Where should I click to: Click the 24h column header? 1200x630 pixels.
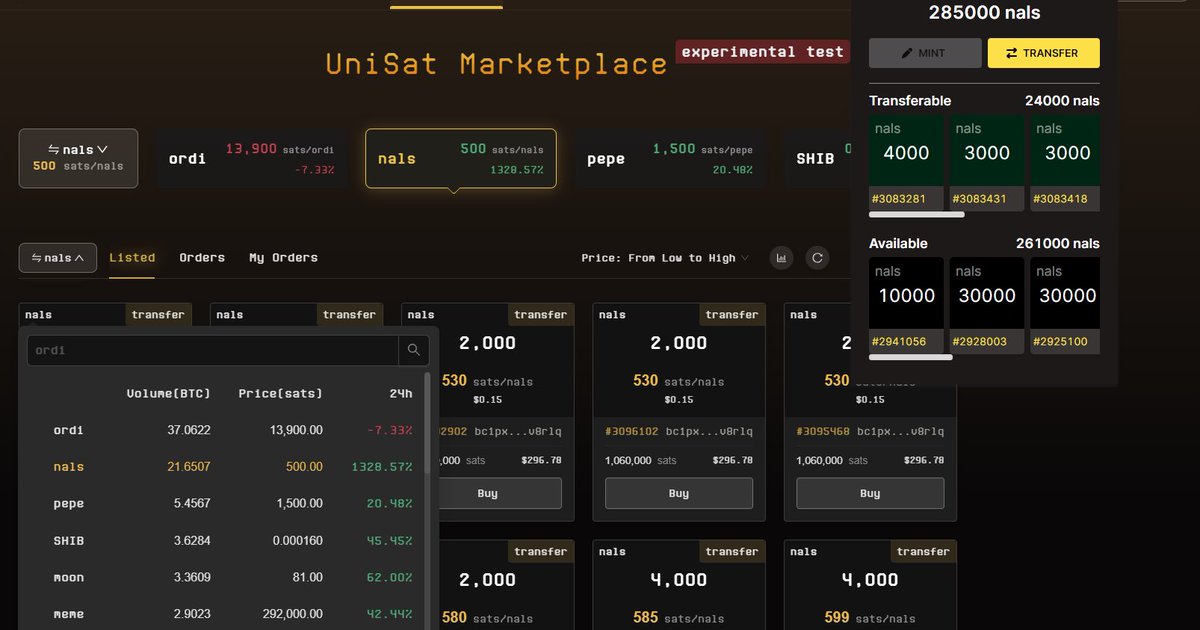401,394
